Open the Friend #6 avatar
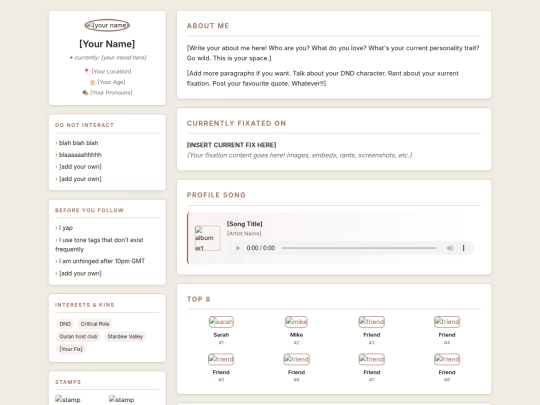The width and height of the screenshot is (540, 405). tap(296, 359)
